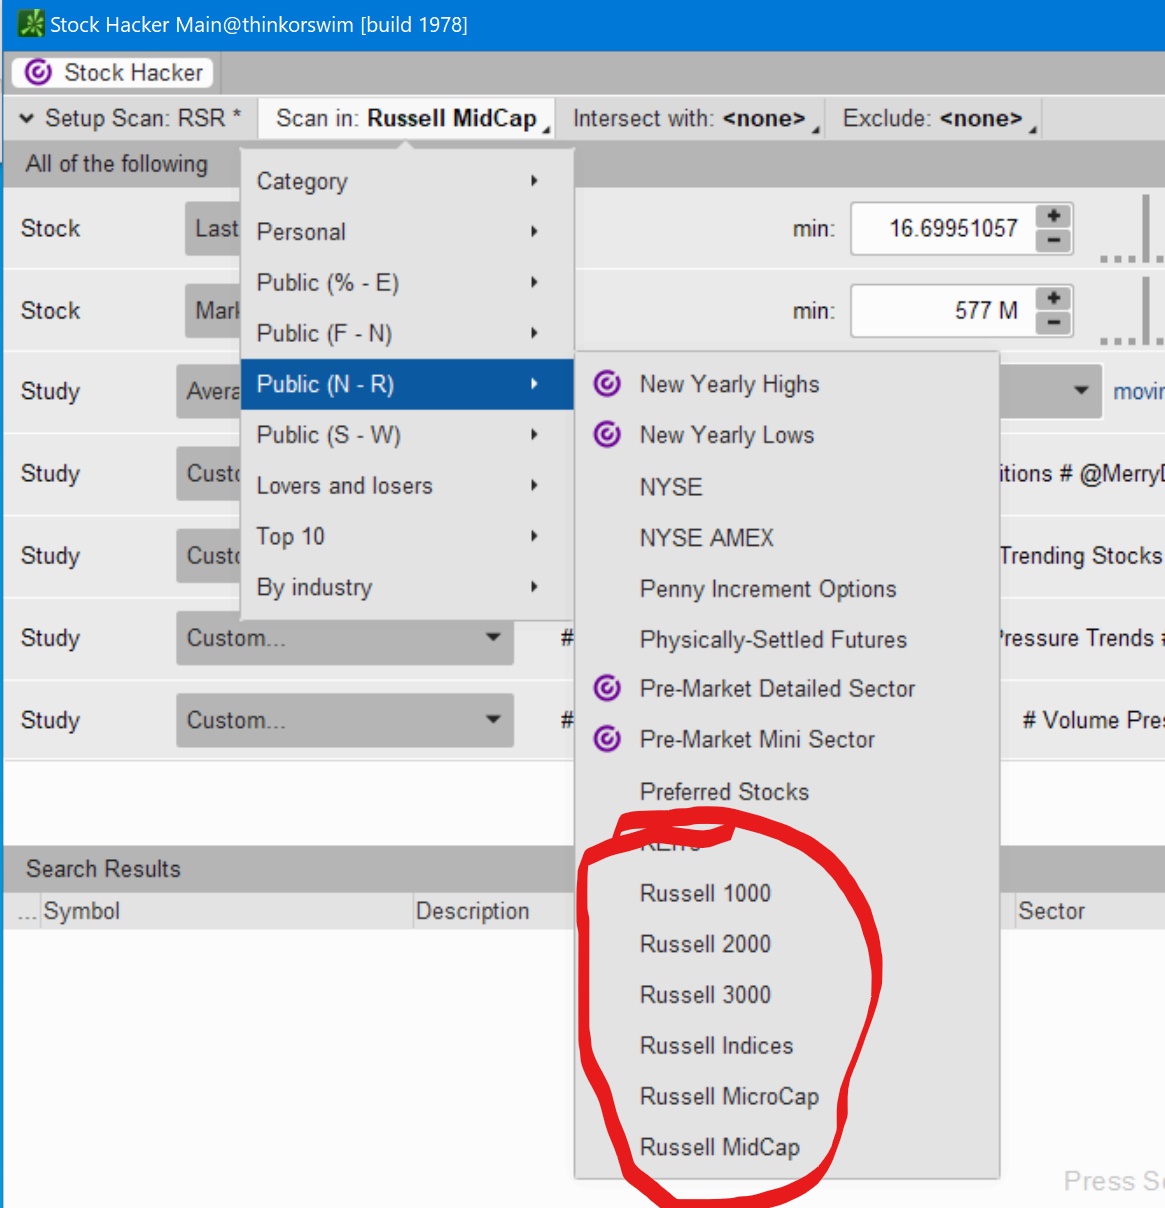The height and width of the screenshot is (1208, 1165).
Task: Open the Public (S - W) submenu
Action: (407, 435)
